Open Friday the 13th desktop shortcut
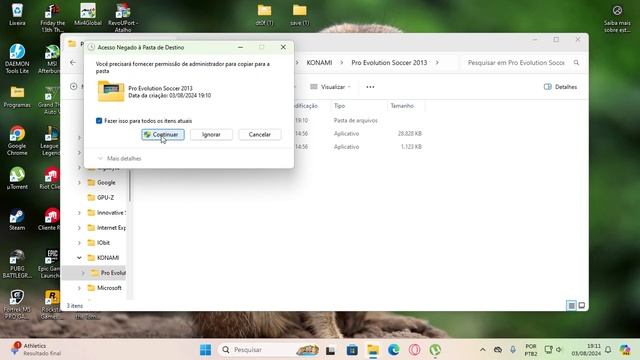 tap(53, 18)
